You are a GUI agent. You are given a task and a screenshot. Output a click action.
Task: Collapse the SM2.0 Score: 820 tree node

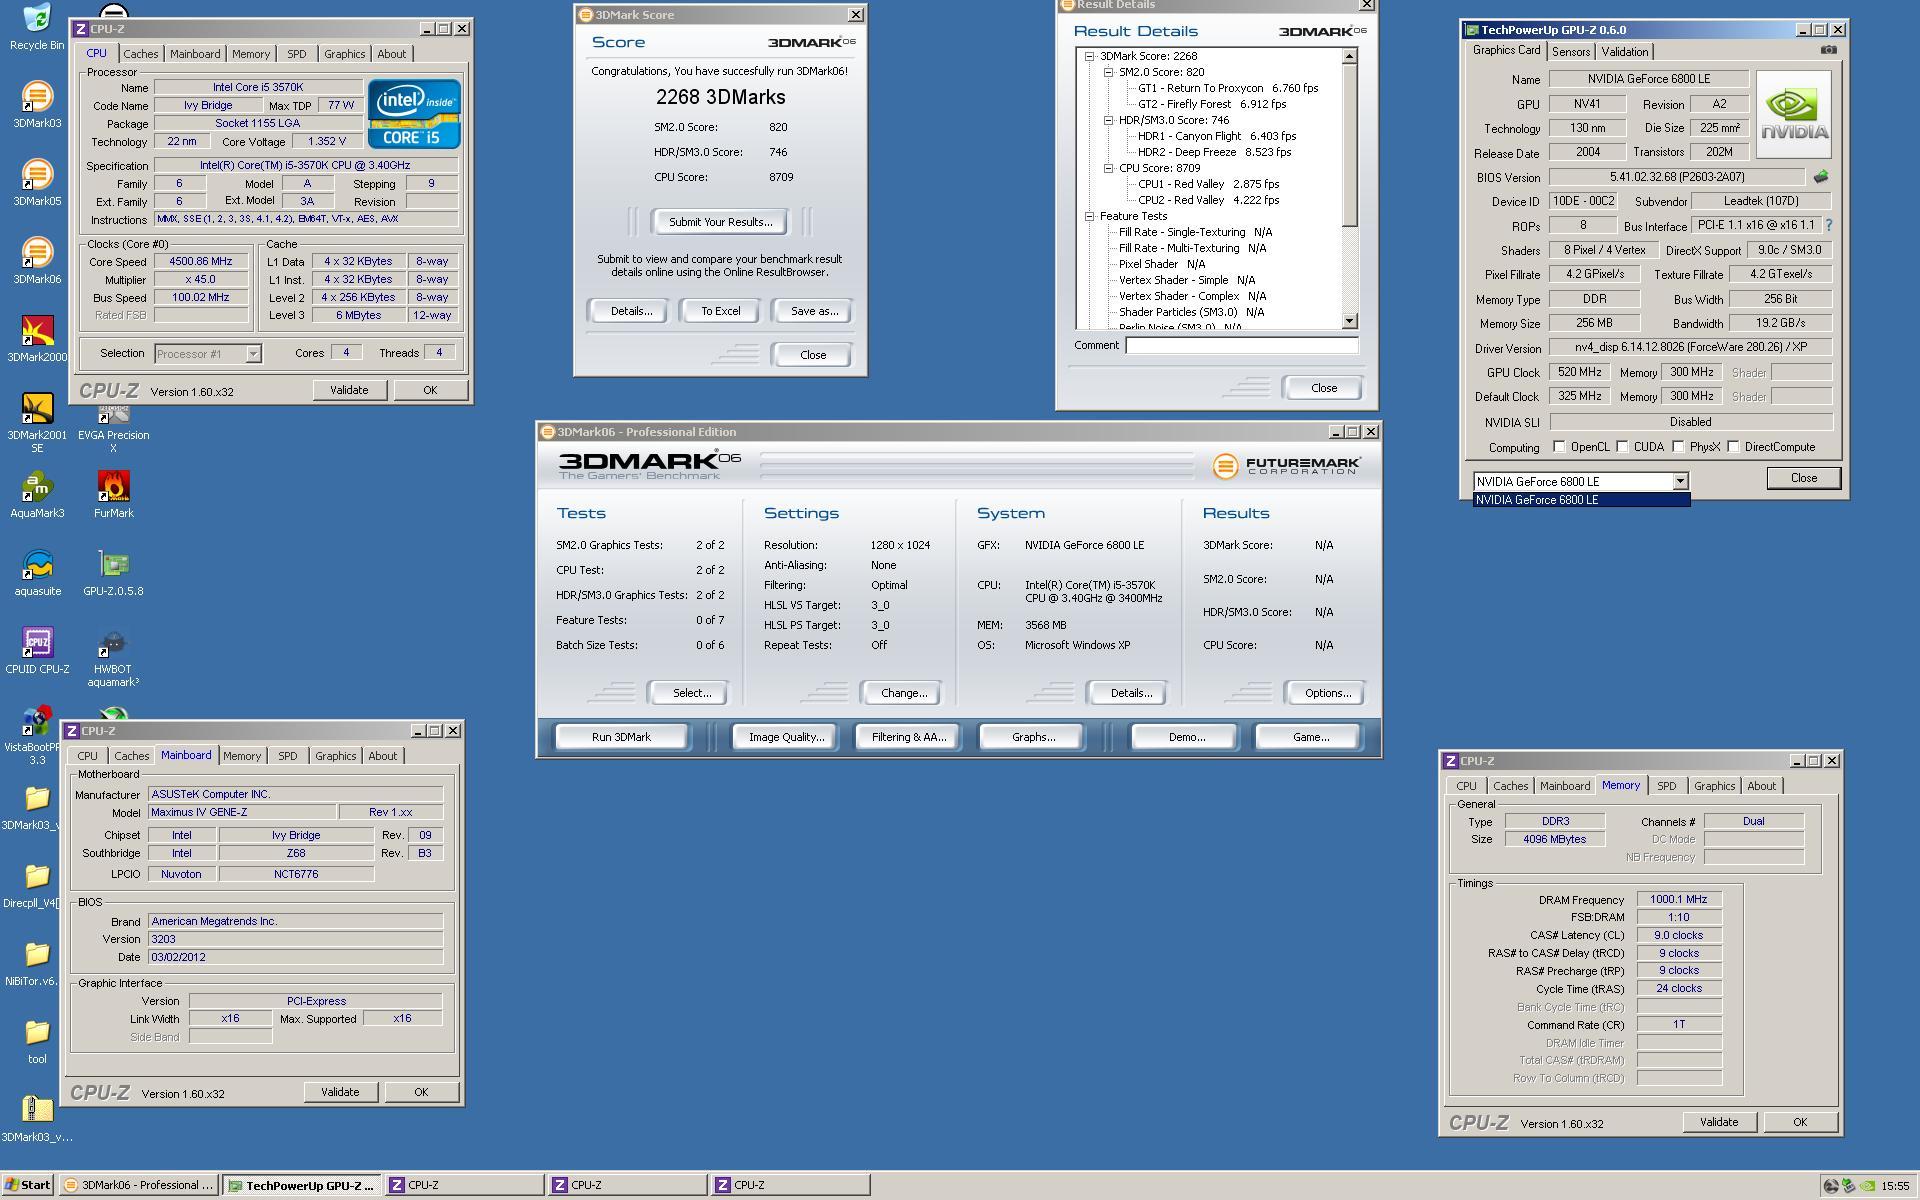(1108, 72)
